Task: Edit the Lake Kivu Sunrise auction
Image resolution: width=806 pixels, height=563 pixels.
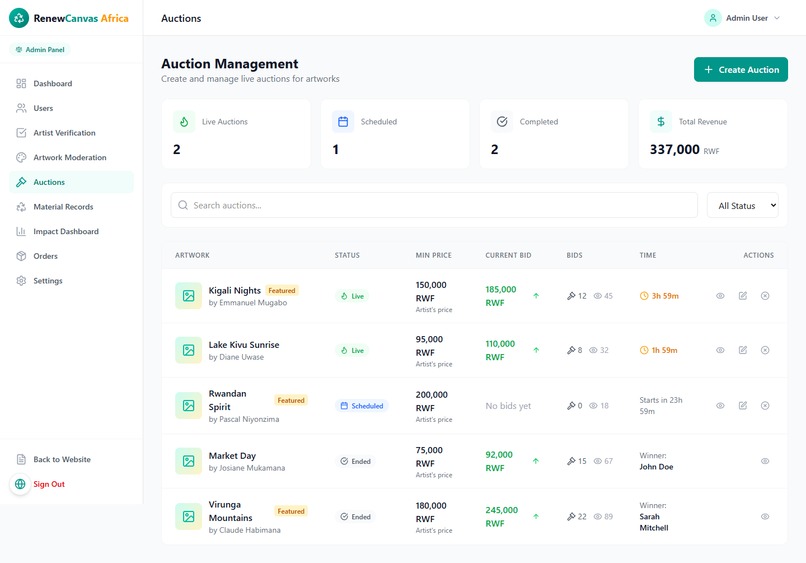Action: pyautogui.click(x=743, y=350)
